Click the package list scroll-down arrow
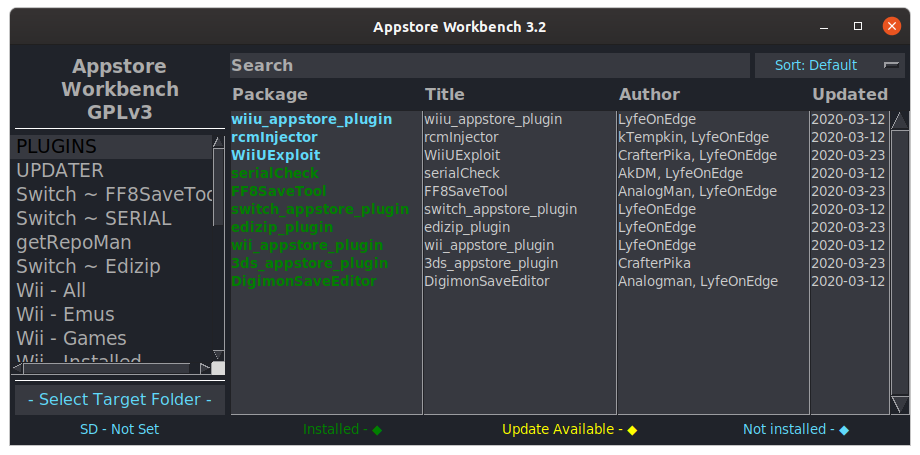The width and height of the screenshot is (920, 455). click(x=899, y=405)
